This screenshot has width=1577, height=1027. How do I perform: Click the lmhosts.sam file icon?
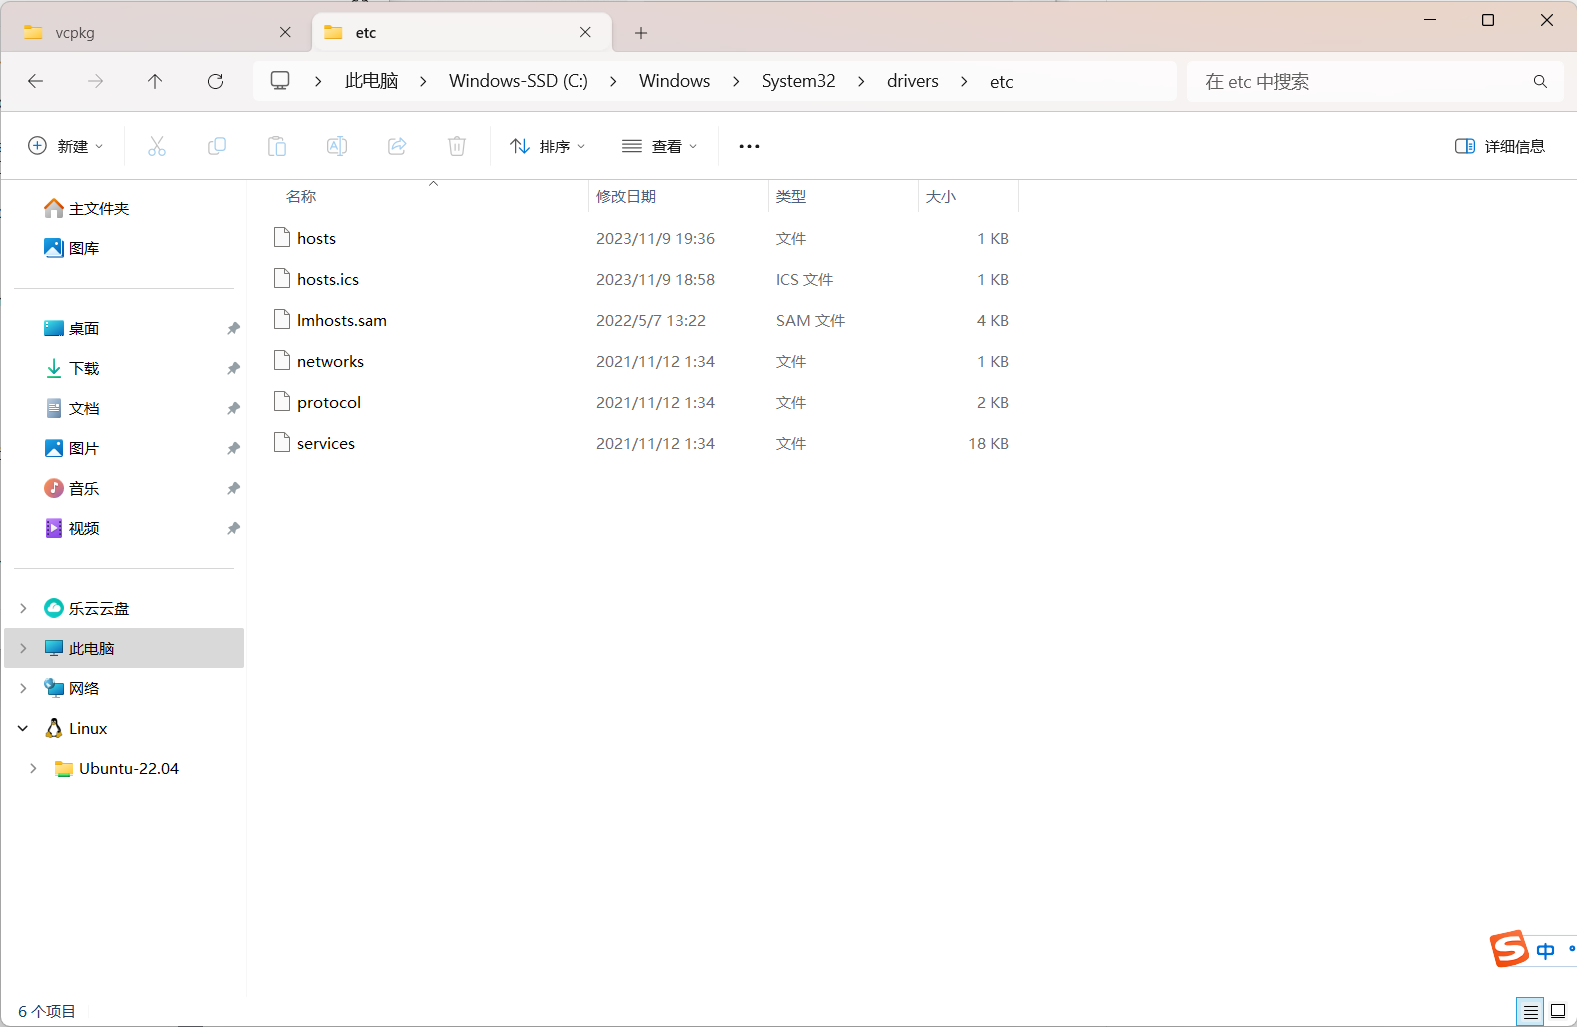click(282, 319)
